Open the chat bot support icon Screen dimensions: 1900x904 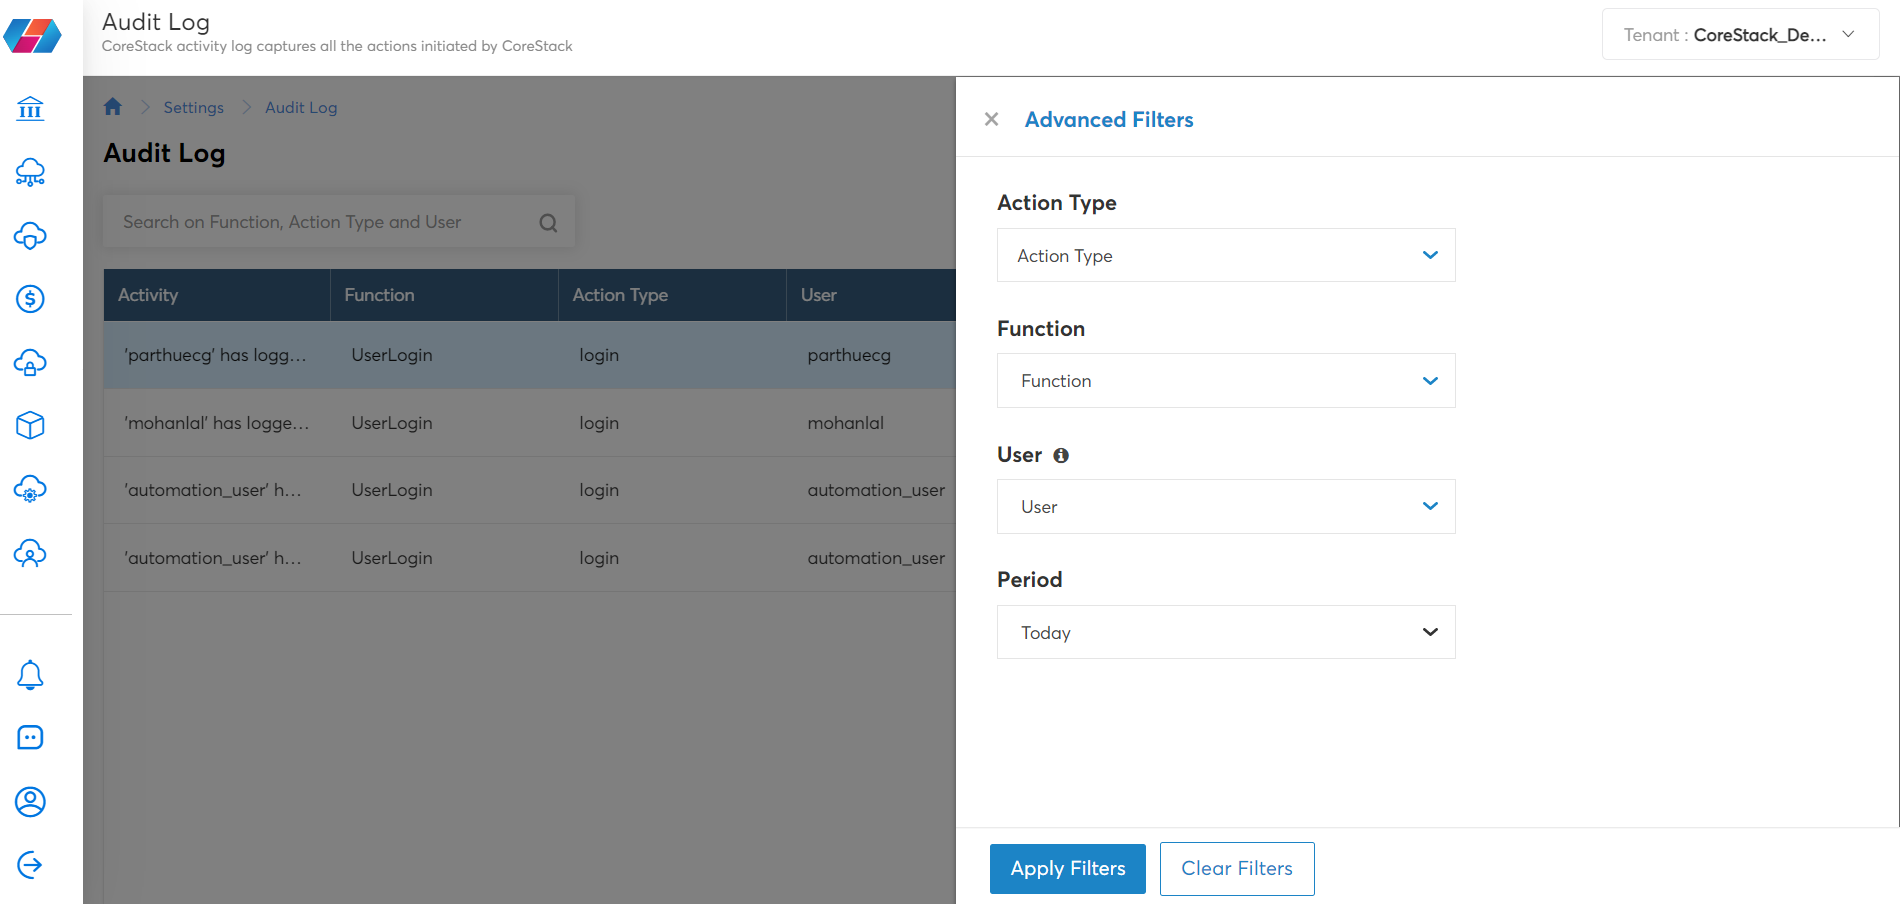tap(30, 738)
